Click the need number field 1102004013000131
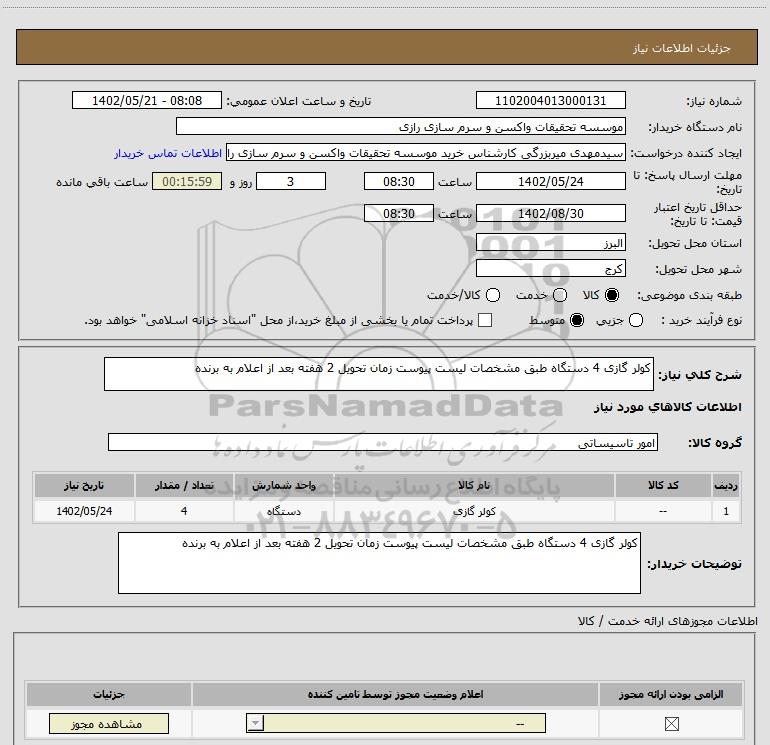The image size is (770, 745). (x=550, y=101)
